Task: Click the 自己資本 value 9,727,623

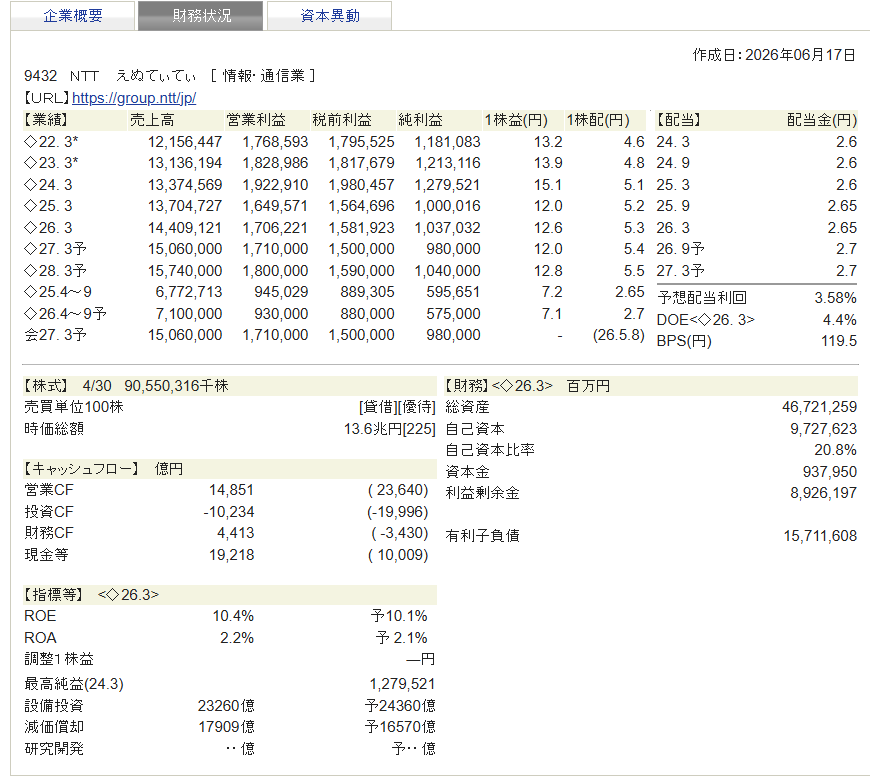Action: tap(823, 429)
